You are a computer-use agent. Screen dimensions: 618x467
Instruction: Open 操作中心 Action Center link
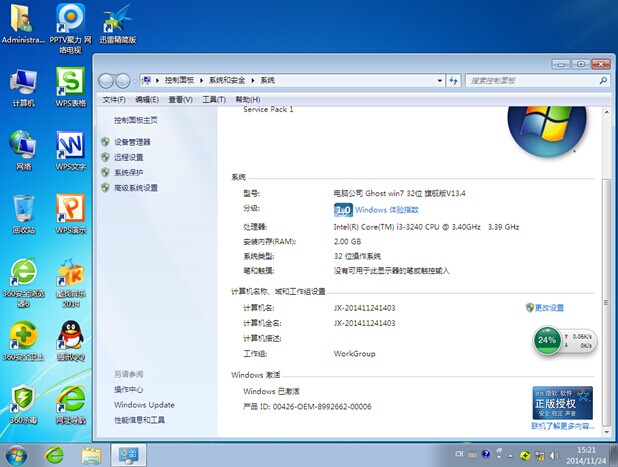point(128,389)
